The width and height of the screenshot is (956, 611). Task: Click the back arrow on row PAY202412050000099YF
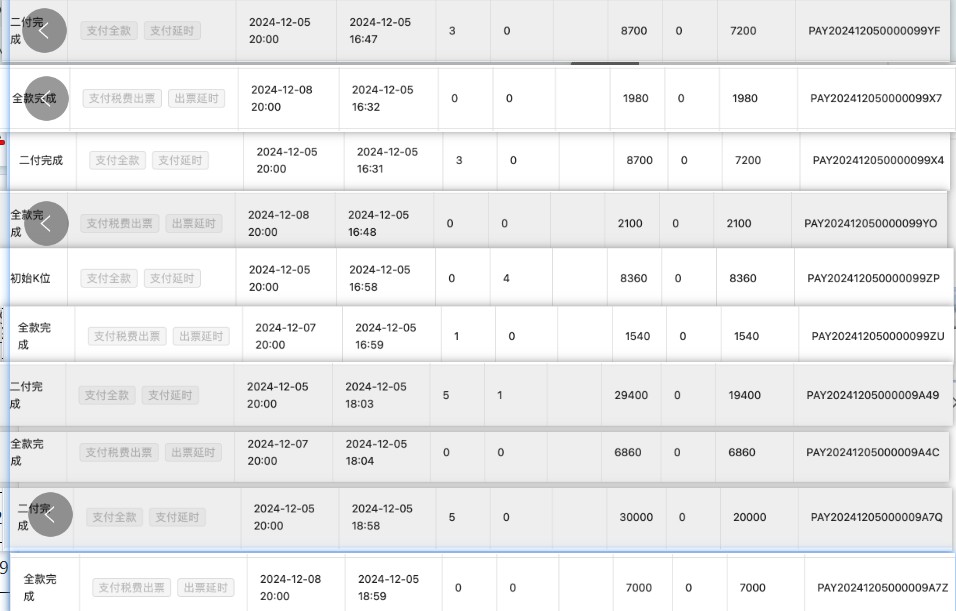pyautogui.click(x=45, y=31)
